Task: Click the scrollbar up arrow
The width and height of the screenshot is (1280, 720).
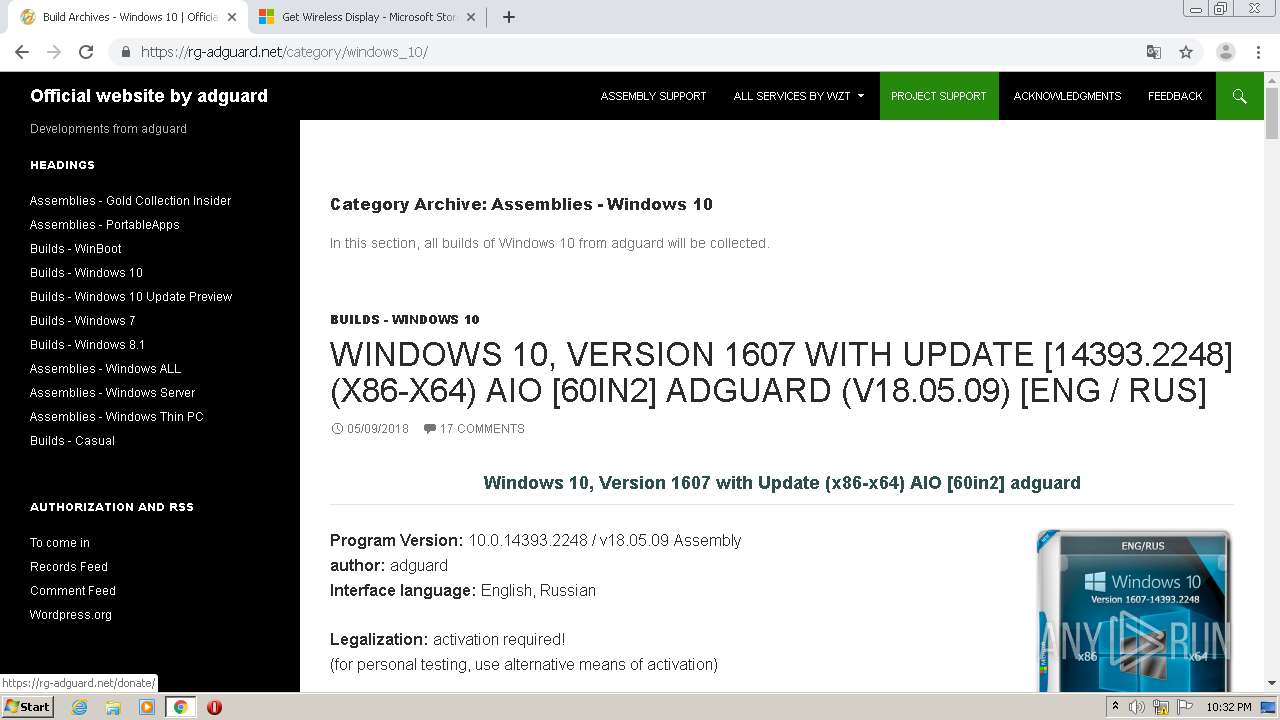Action: click(x=1272, y=79)
